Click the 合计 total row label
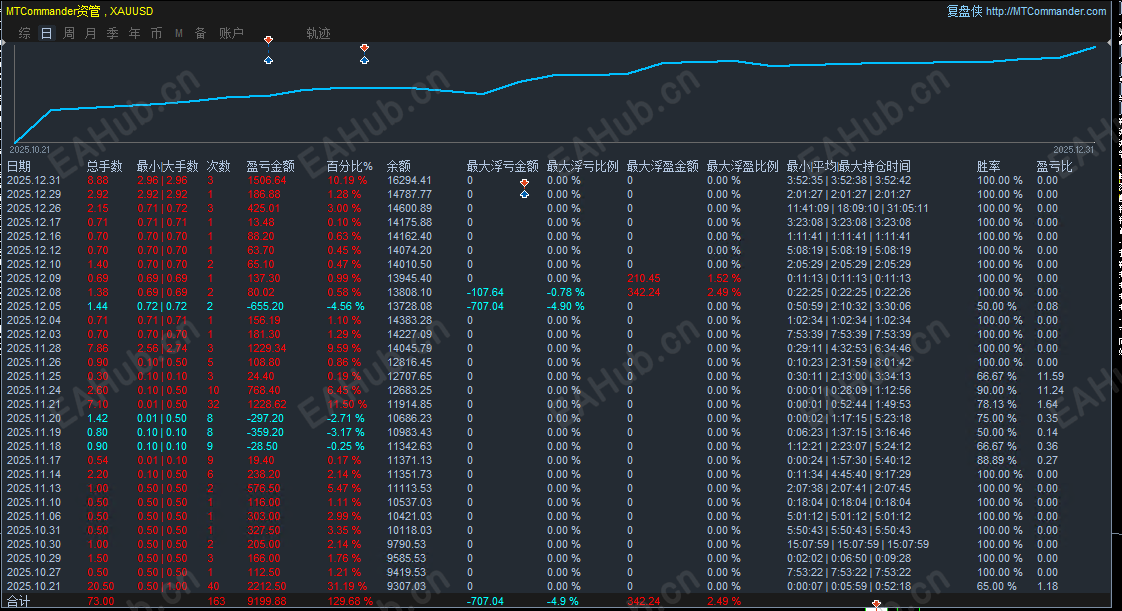 pos(19,601)
